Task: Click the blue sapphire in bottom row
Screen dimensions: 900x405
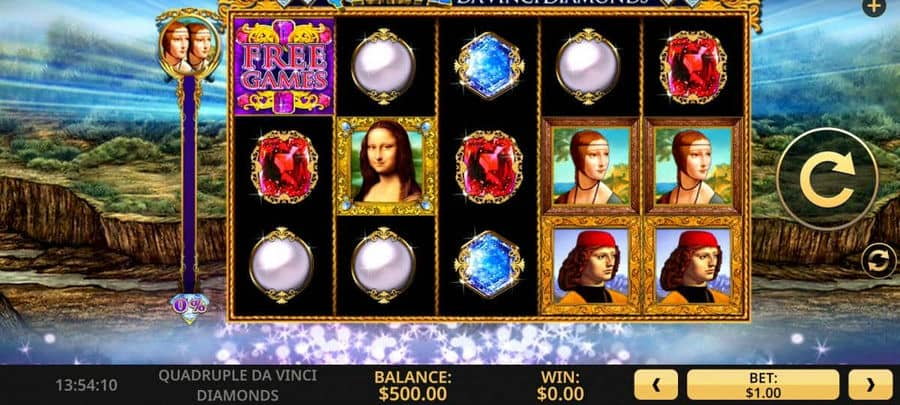Action: click(489, 265)
